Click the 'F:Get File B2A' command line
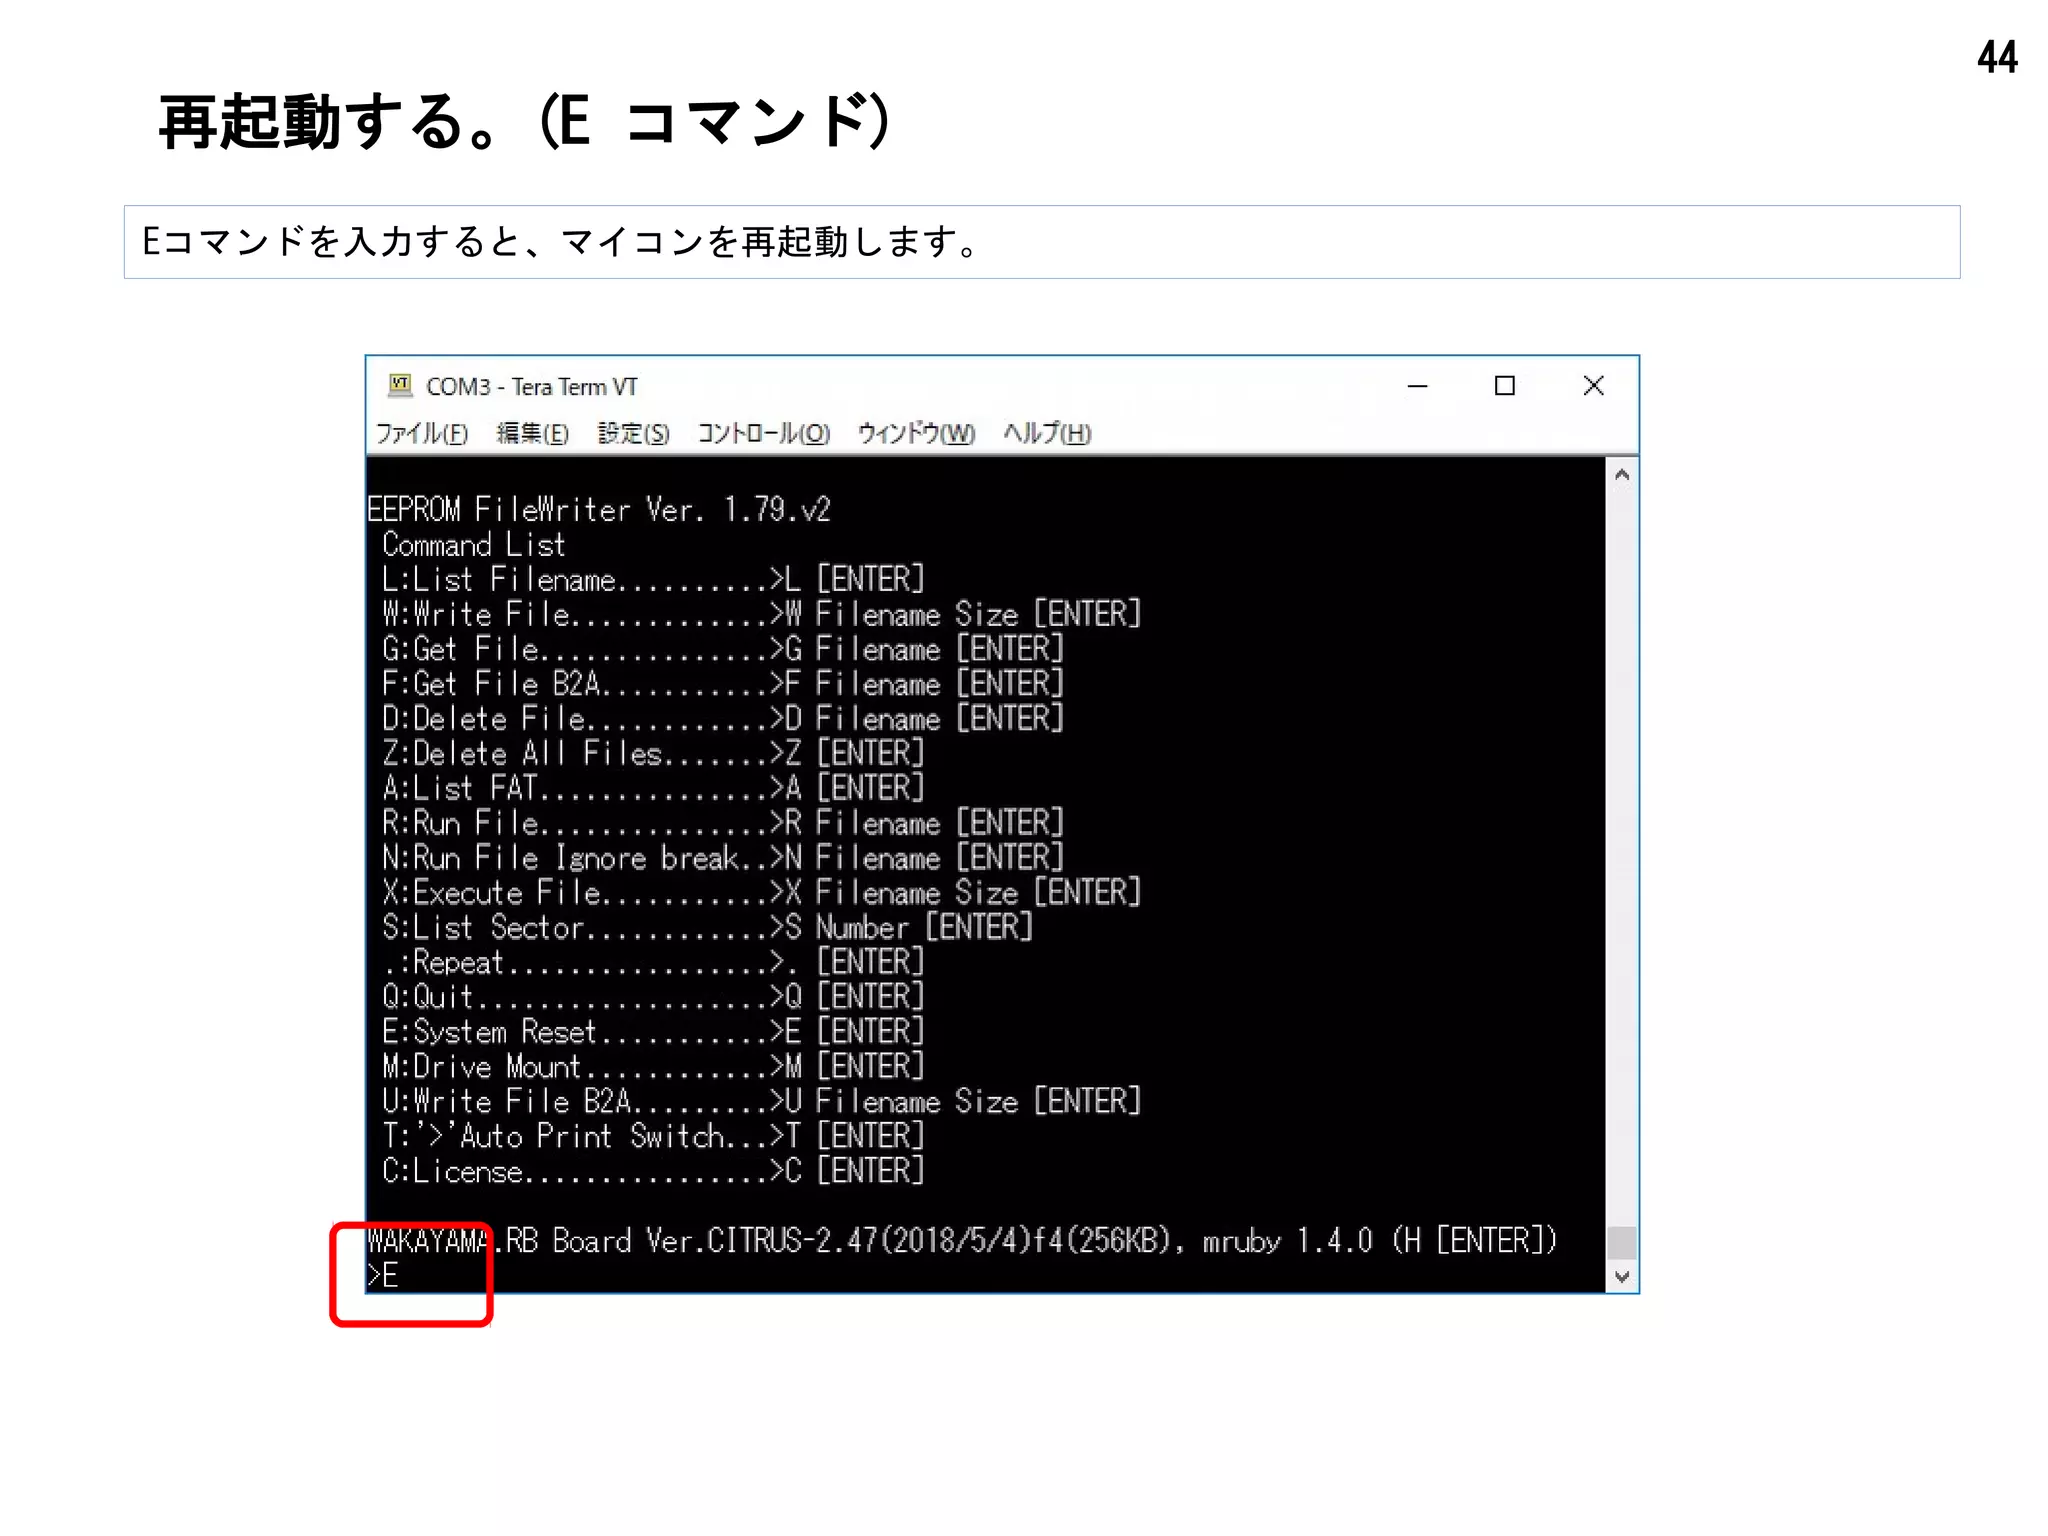The image size is (2048, 1536). click(723, 684)
